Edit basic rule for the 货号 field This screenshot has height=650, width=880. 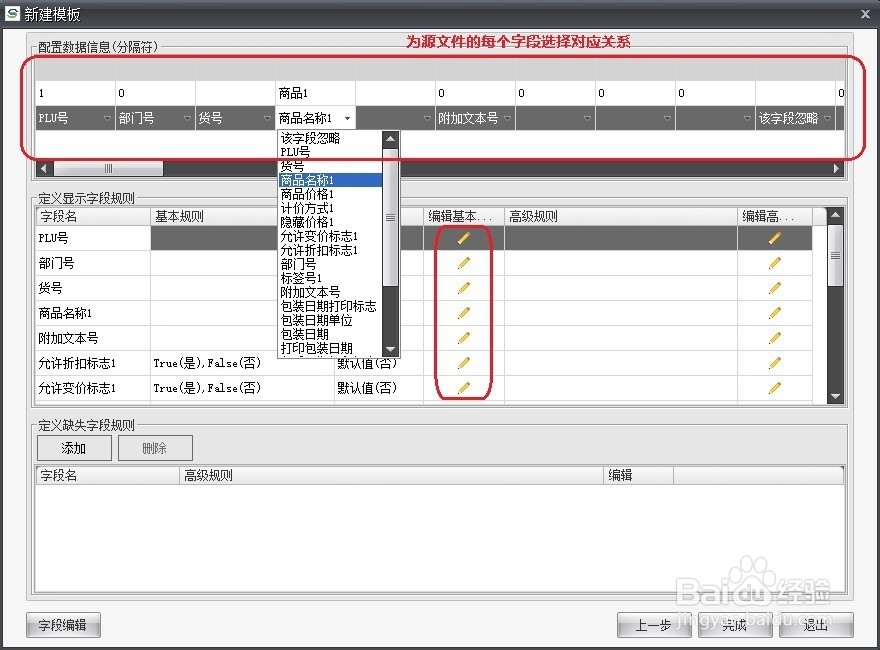click(x=462, y=288)
